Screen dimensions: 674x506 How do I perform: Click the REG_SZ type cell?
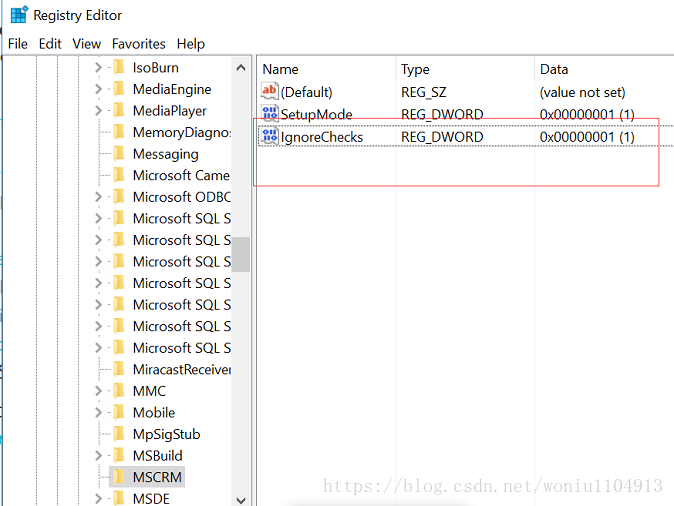pyautogui.click(x=423, y=92)
